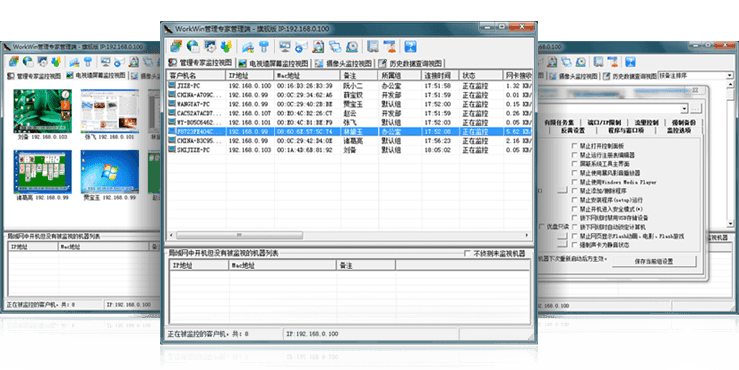Open the sort dropdown in right window
This screenshot has width=739, height=370.
pyautogui.click(x=730, y=75)
